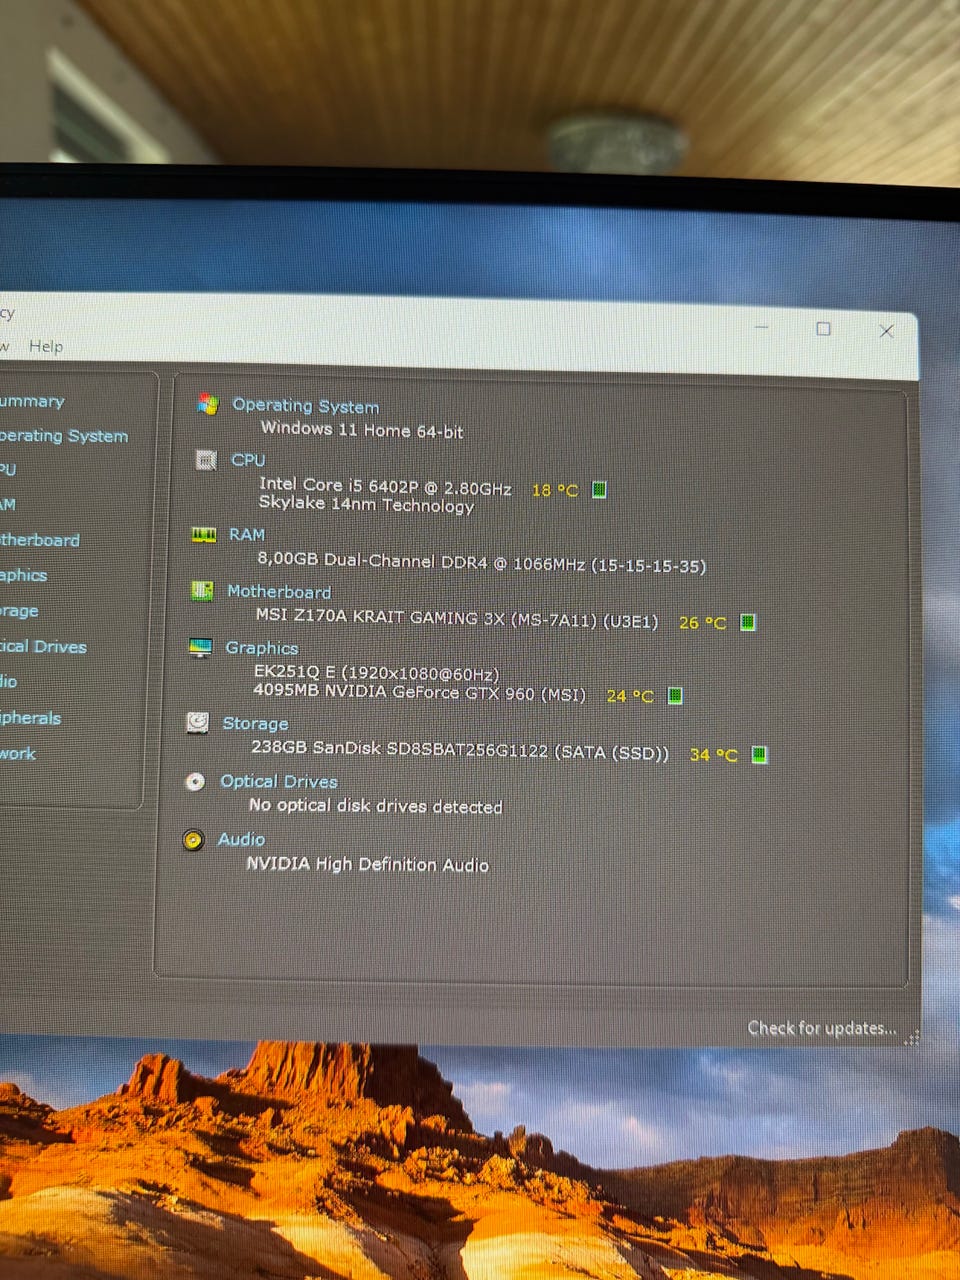Click the 26 °C motherboard temperature value
The width and height of the screenshot is (960, 1280).
pyautogui.click(x=702, y=622)
